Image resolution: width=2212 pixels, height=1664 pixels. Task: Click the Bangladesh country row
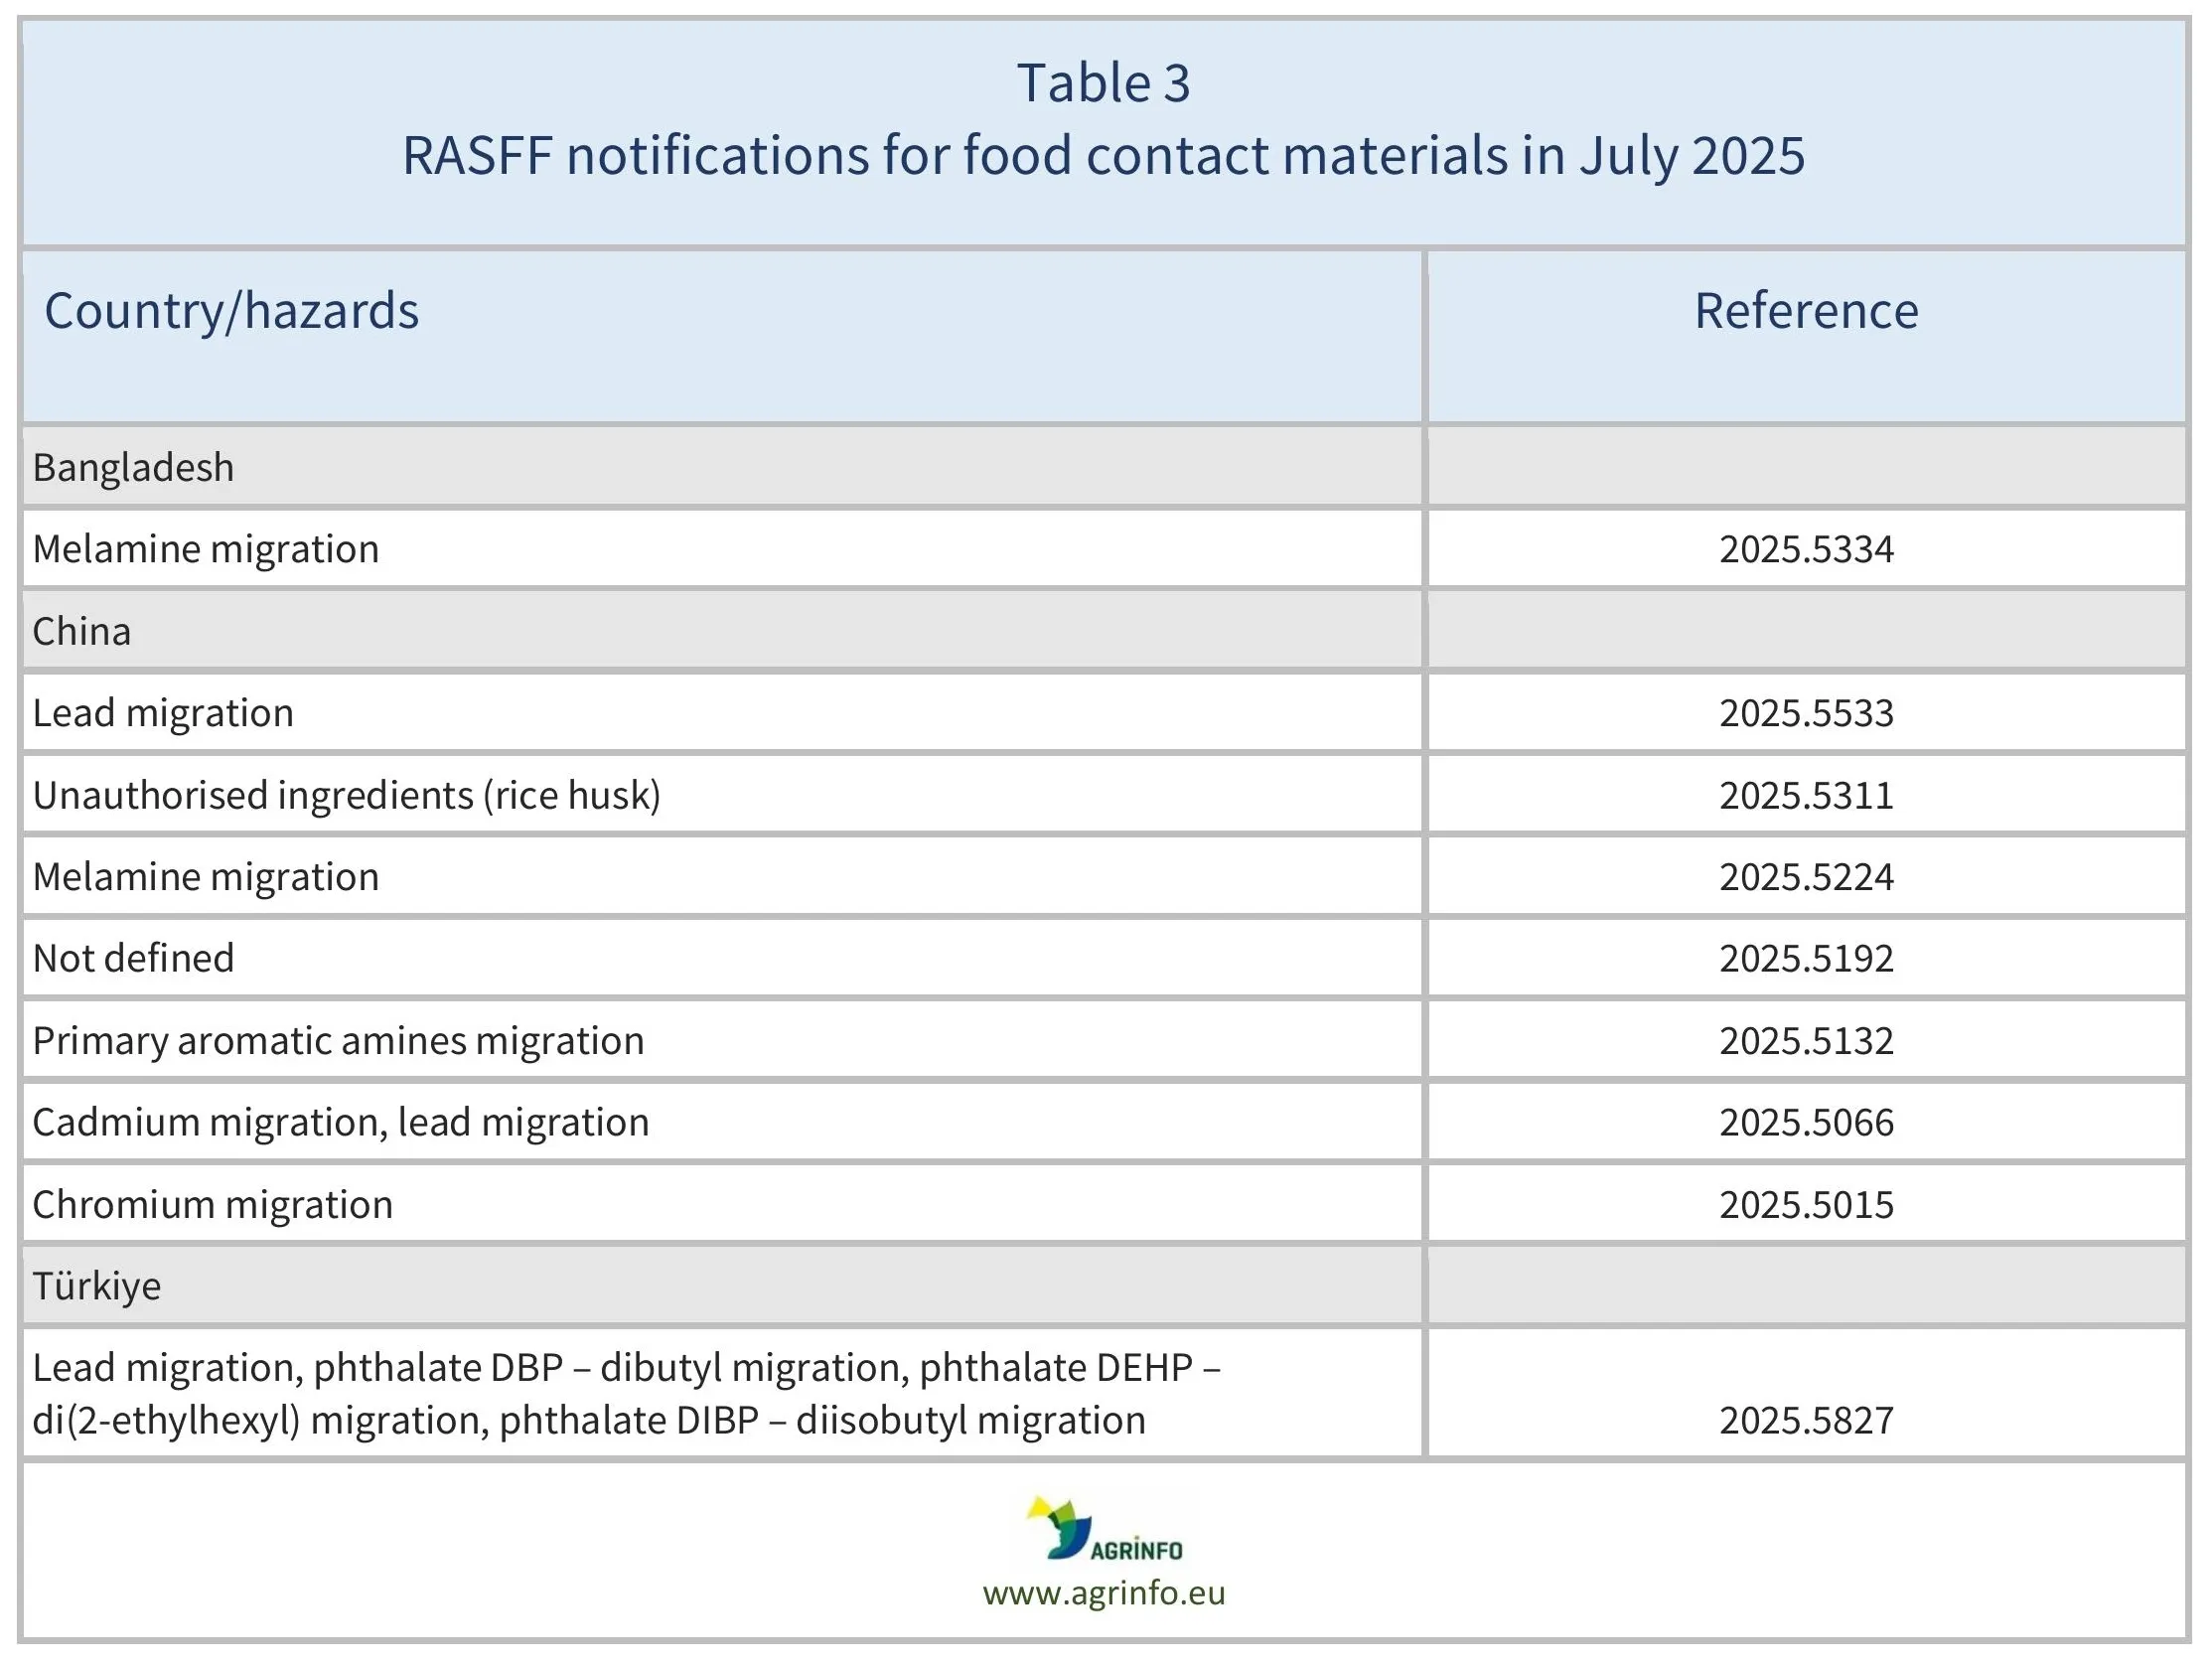point(133,468)
